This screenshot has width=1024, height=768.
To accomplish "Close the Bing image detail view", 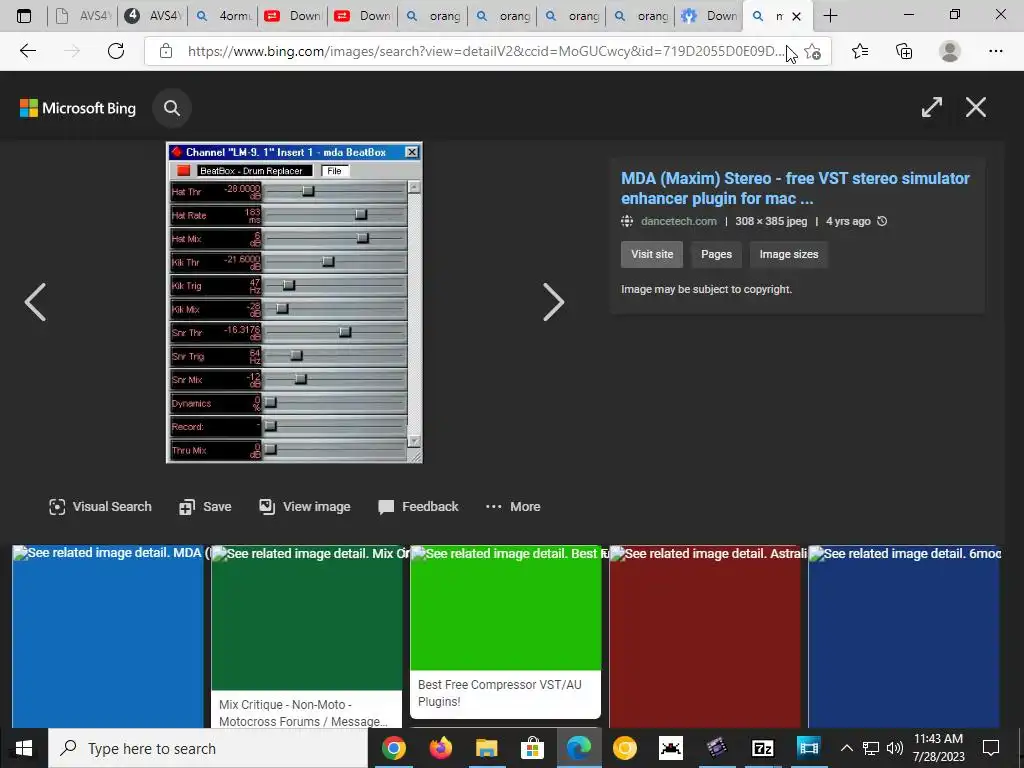I will point(976,107).
